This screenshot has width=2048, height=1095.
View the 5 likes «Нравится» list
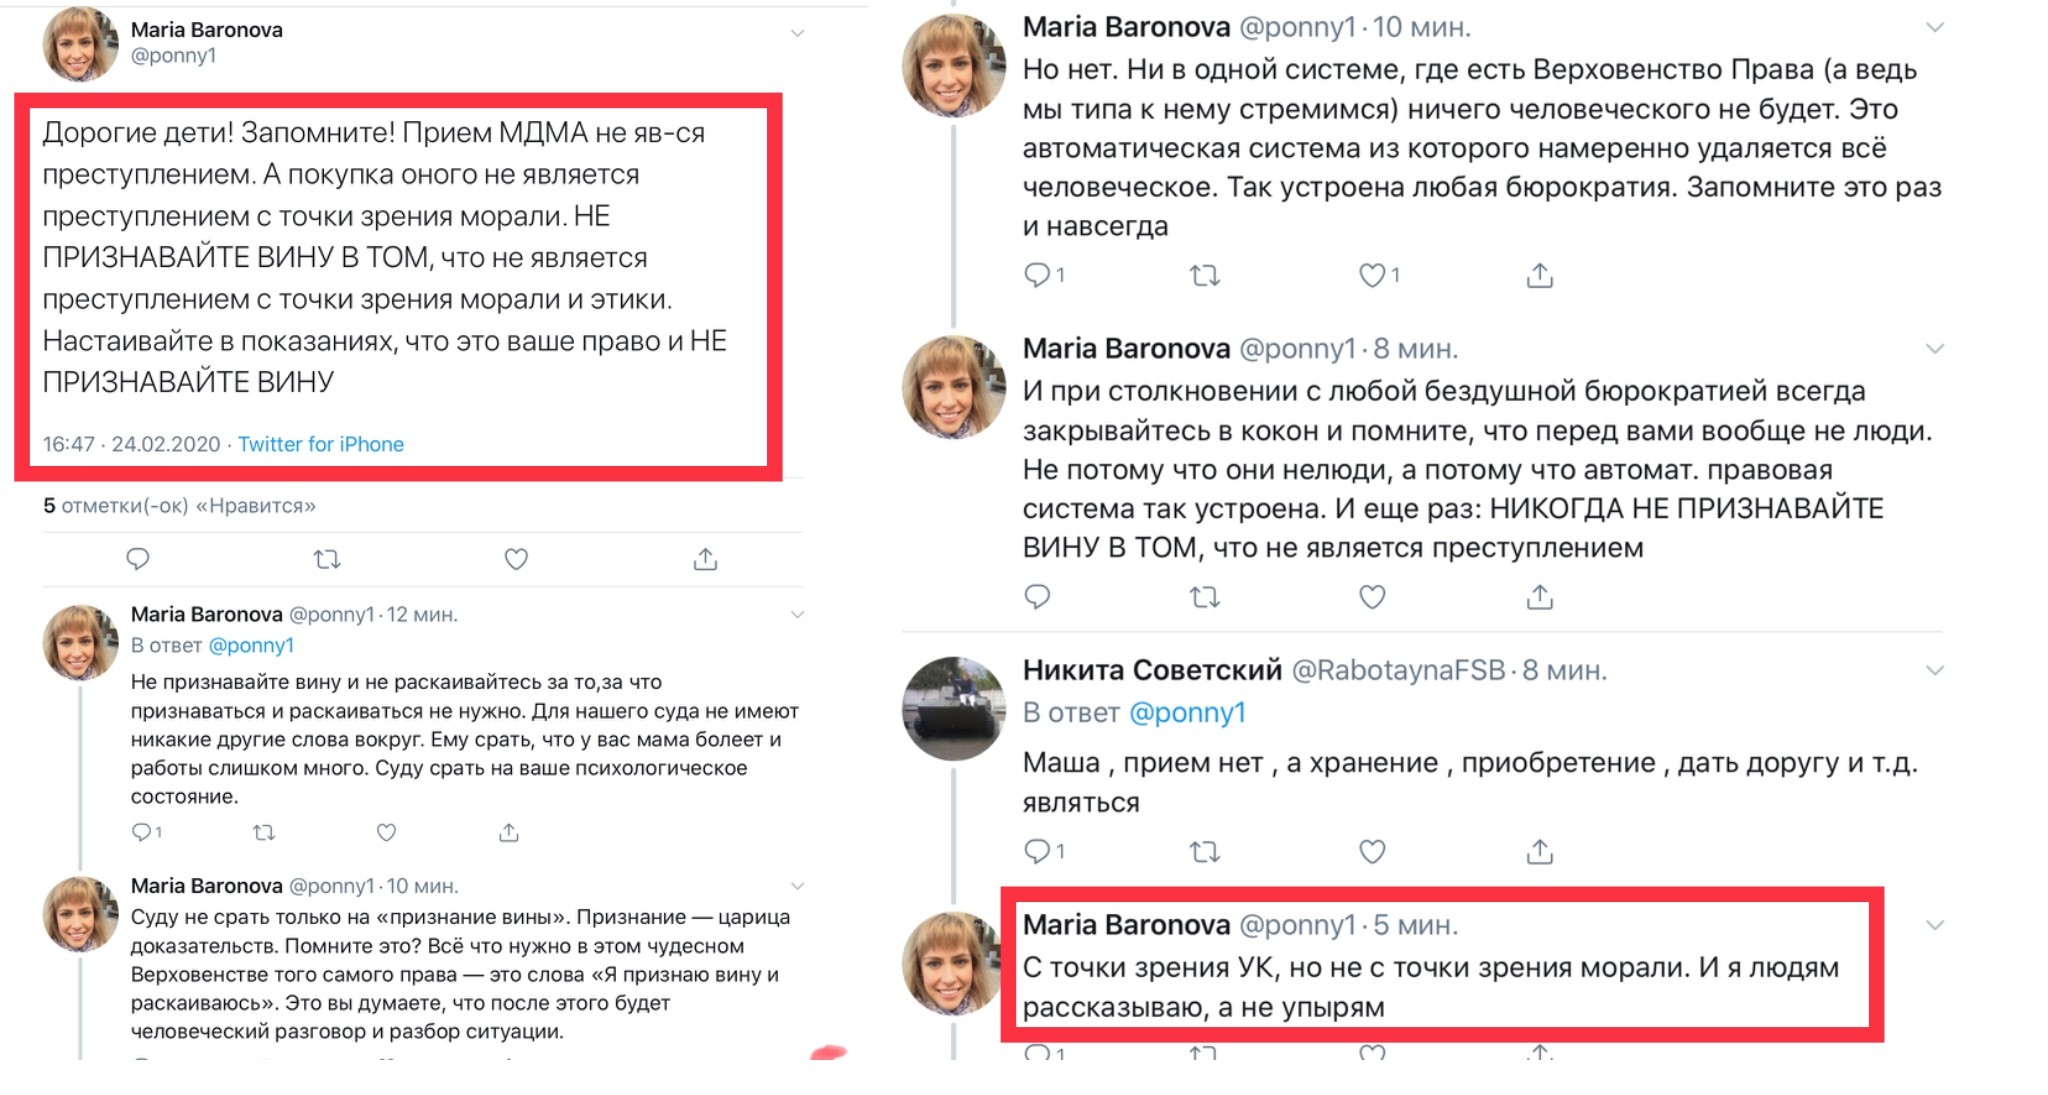click(179, 506)
